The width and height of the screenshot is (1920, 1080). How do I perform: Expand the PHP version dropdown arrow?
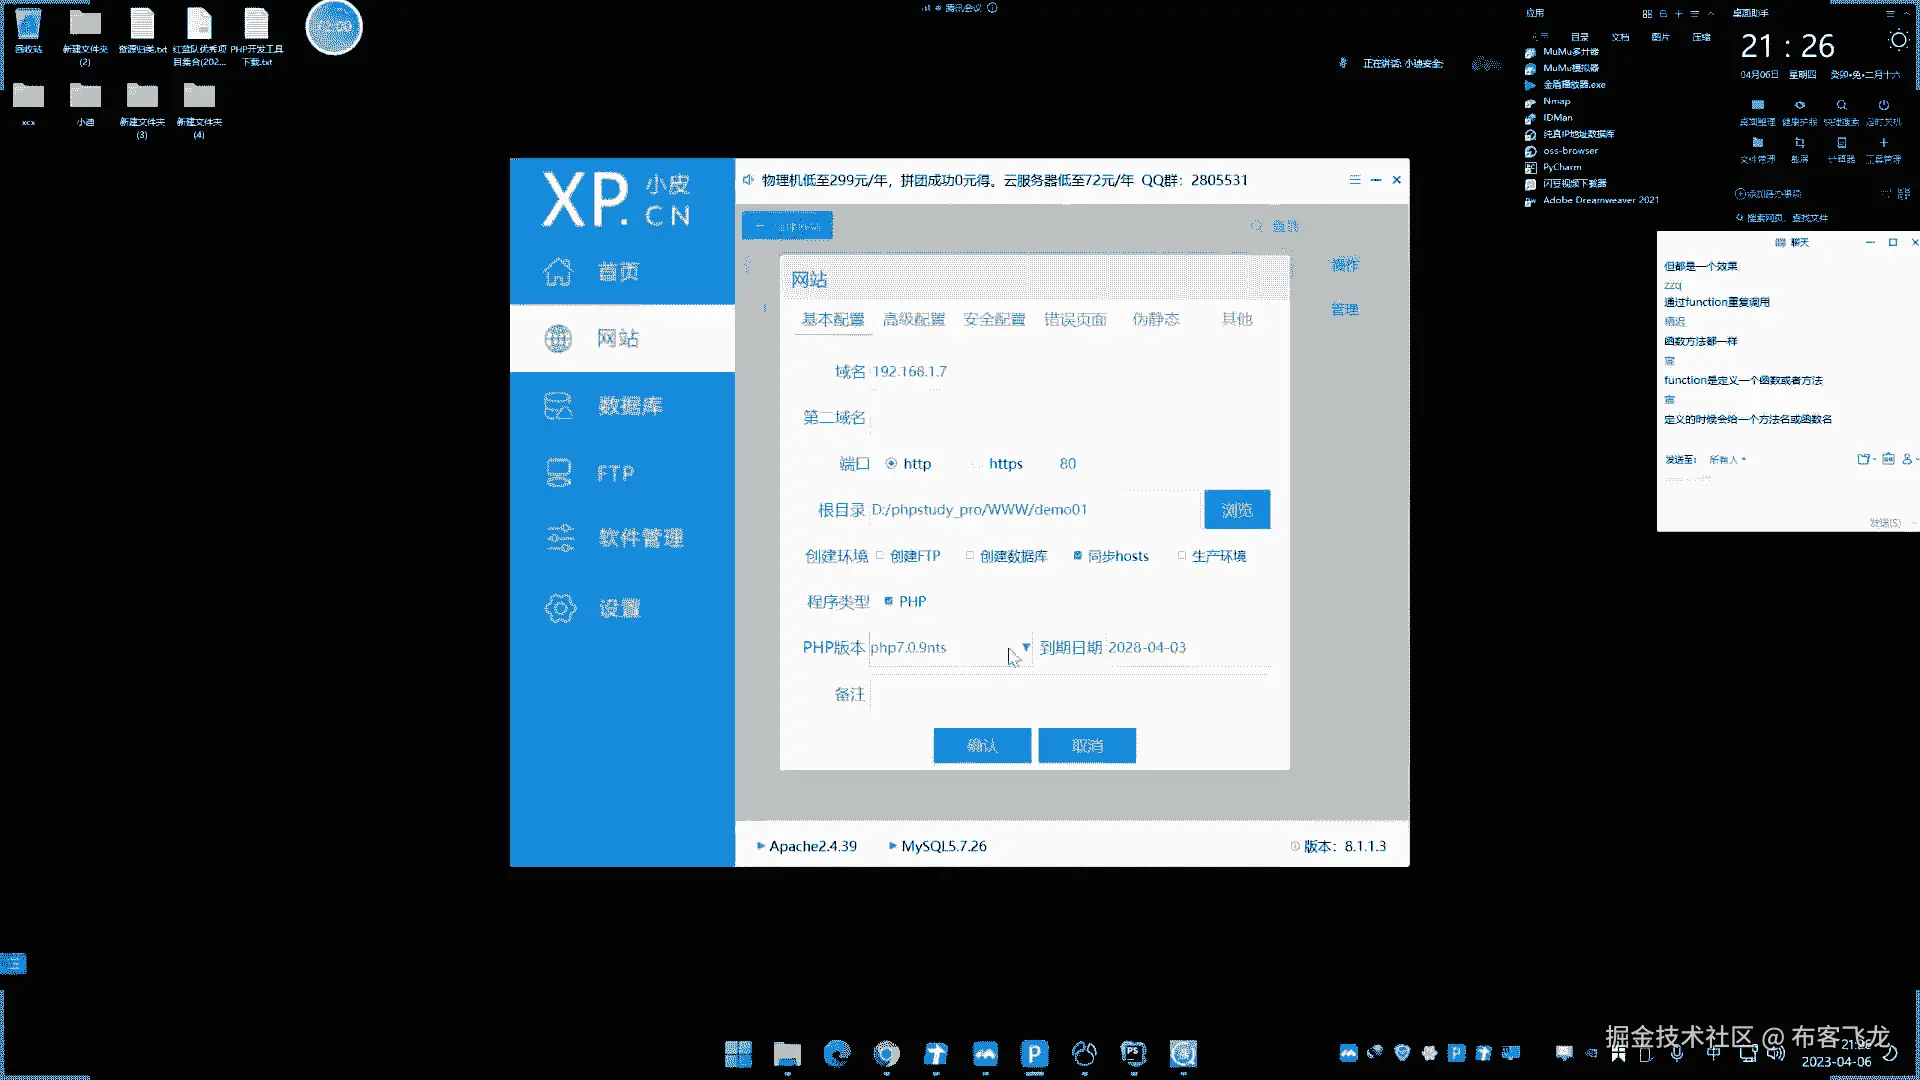pos(1026,647)
